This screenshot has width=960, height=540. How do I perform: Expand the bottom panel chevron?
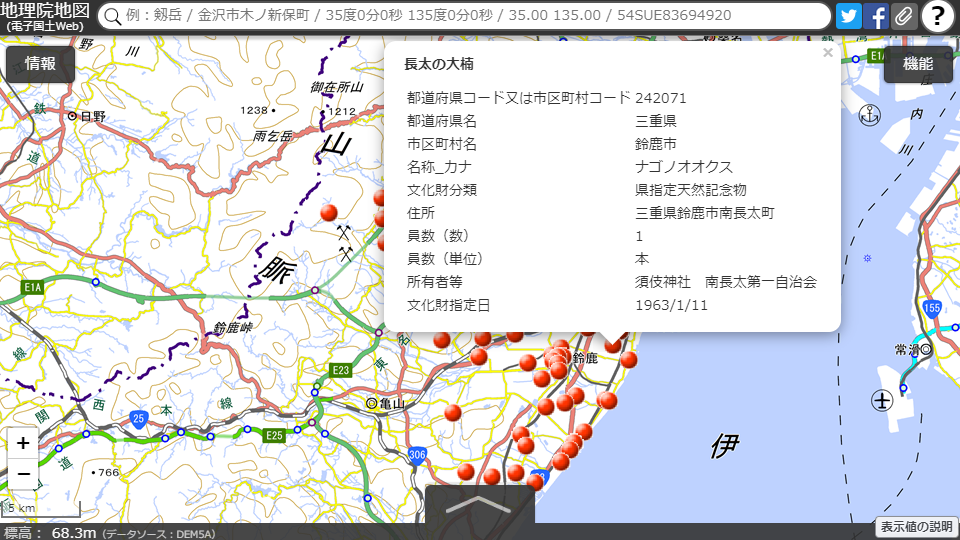pyautogui.click(x=479, y=504)
